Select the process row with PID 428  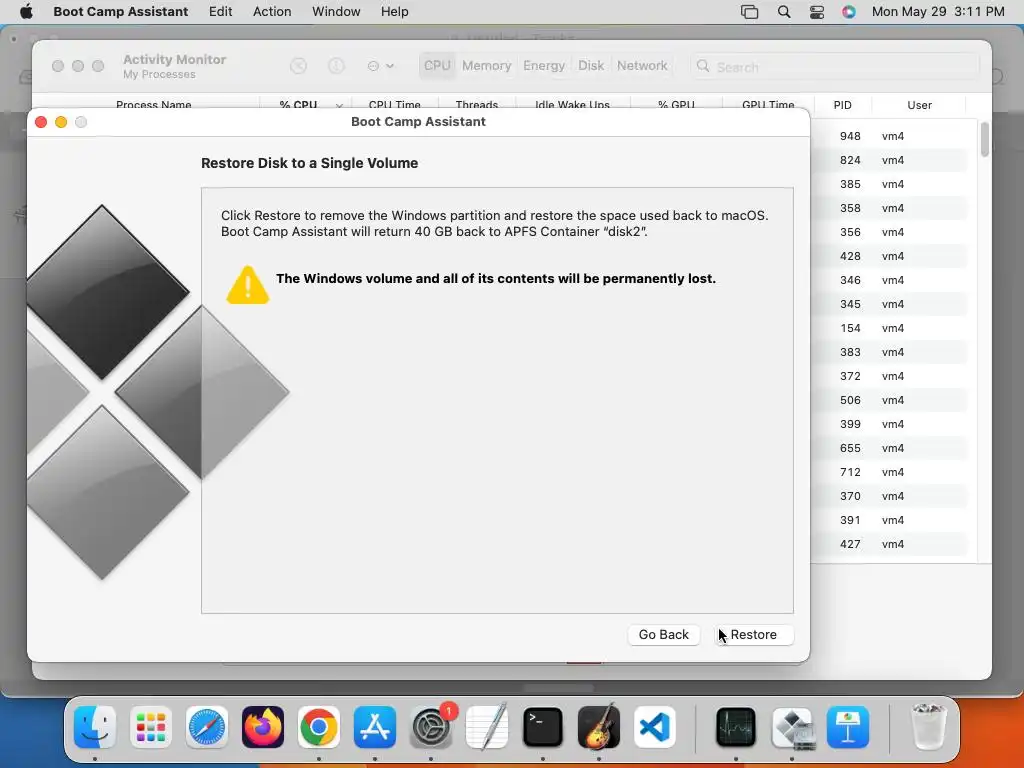[x=888, y=256]
